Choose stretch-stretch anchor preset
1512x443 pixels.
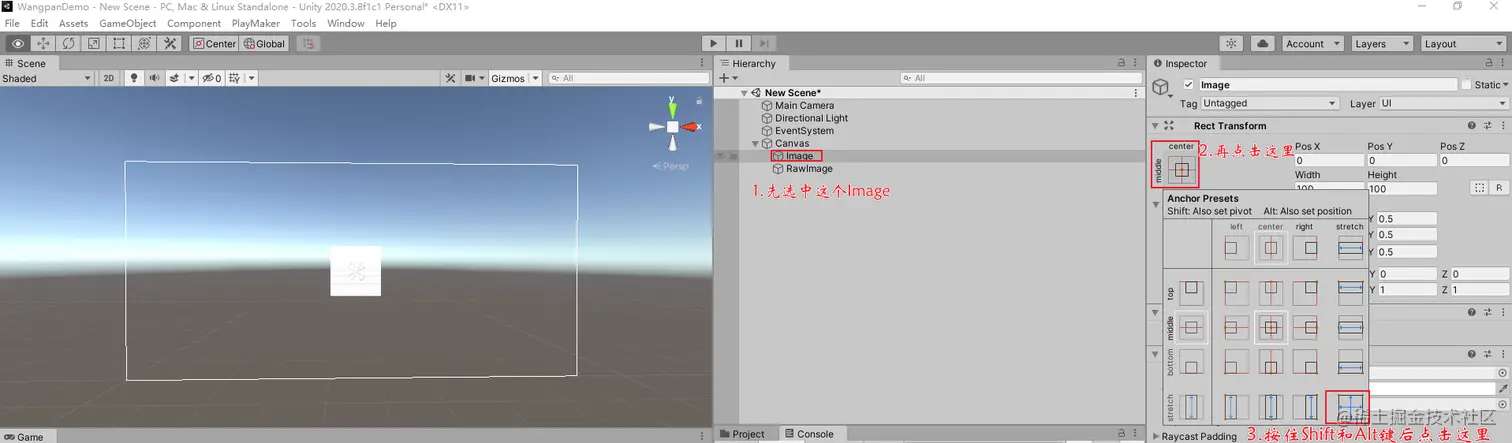pyautogui.click(x=1350, y=407)
